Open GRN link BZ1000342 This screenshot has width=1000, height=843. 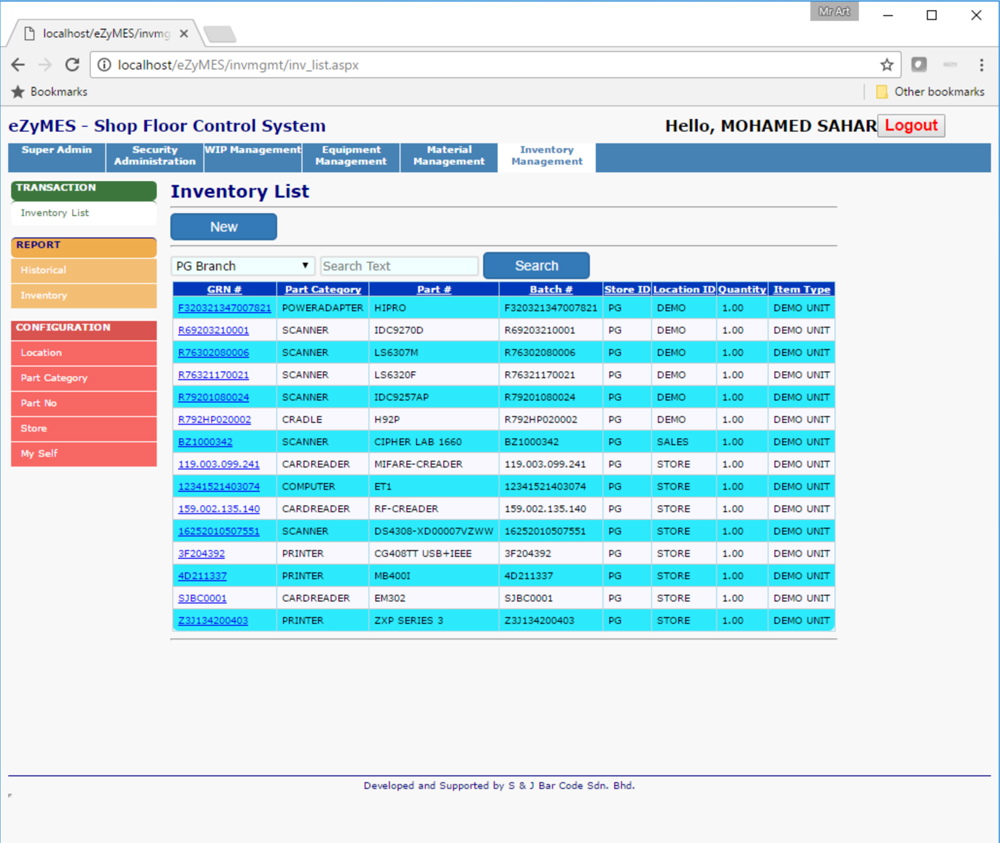205,442
